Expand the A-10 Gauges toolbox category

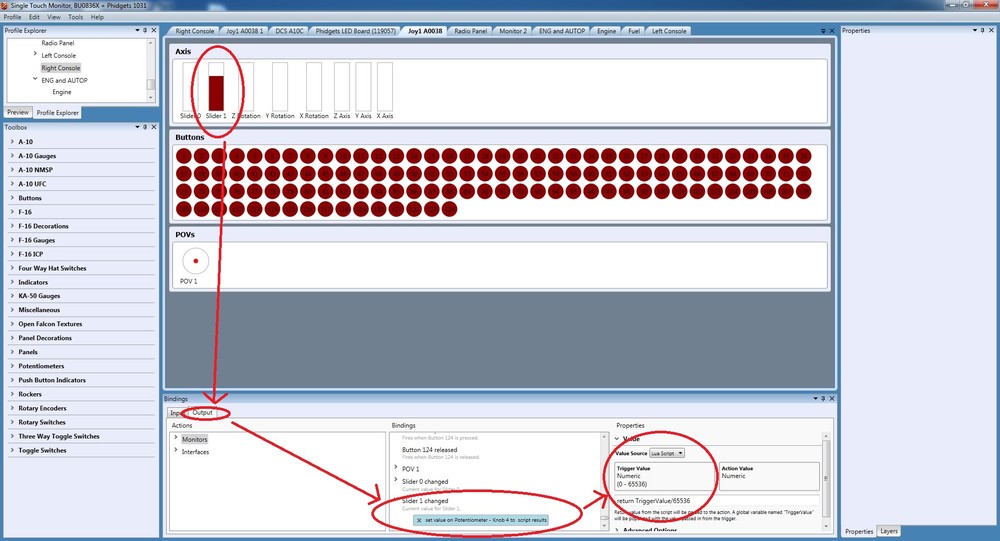(x=12, y=156)
